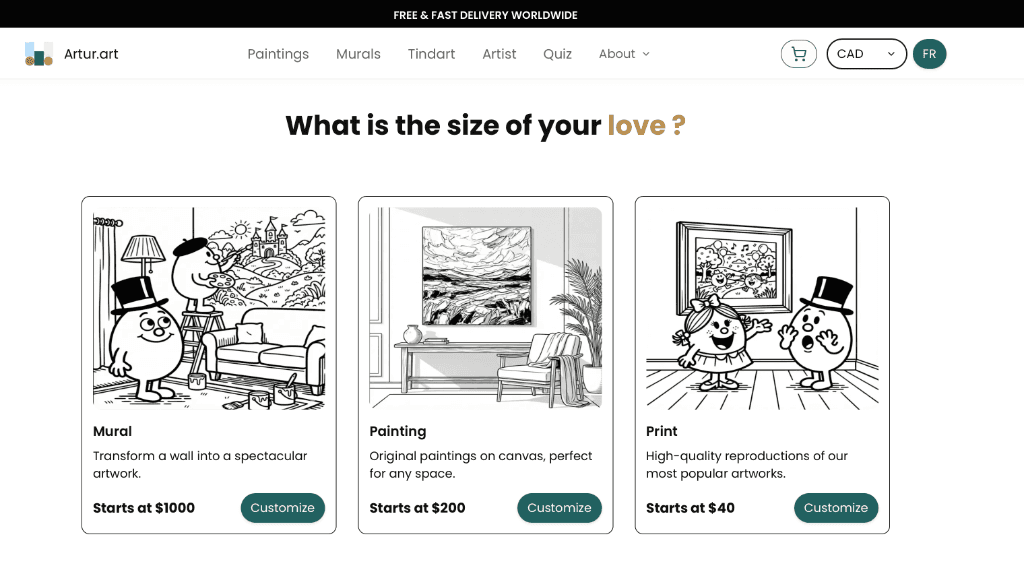
Task: Navigate to the Tindart page
Action: (431, 54)
